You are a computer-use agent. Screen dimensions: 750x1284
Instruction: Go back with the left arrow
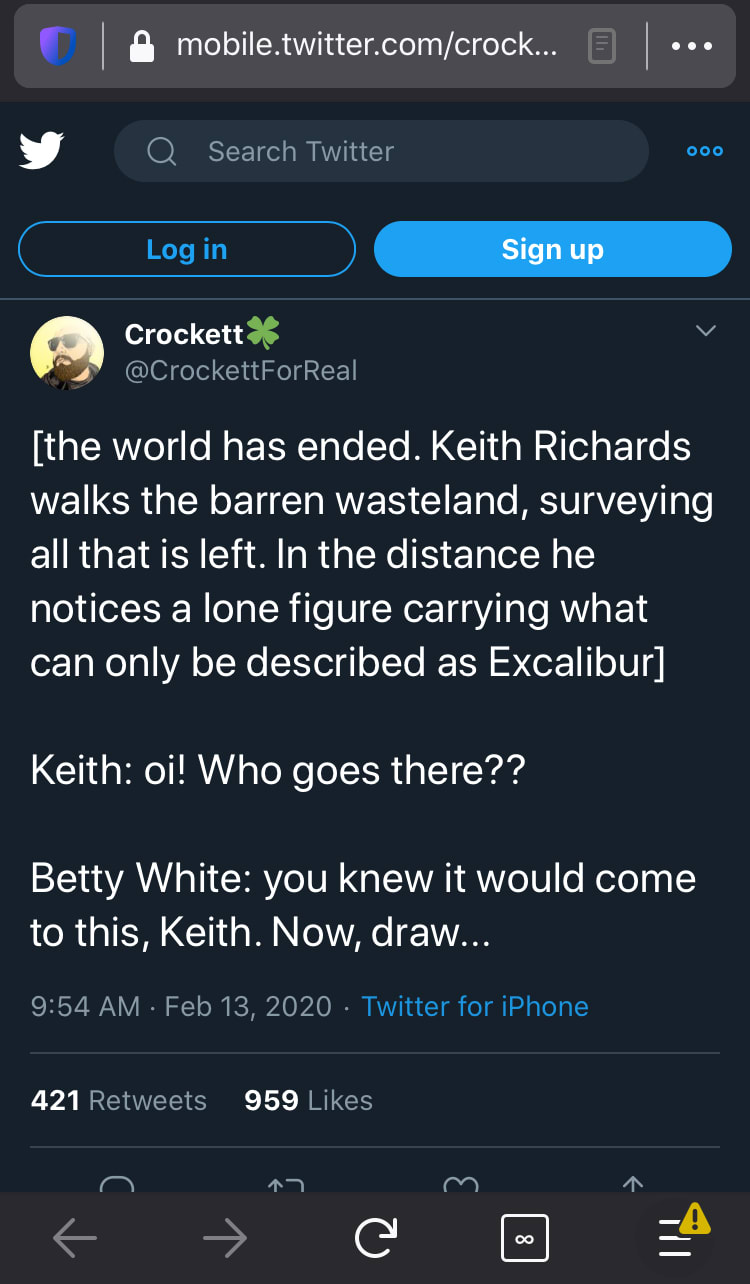point(75,1240)
